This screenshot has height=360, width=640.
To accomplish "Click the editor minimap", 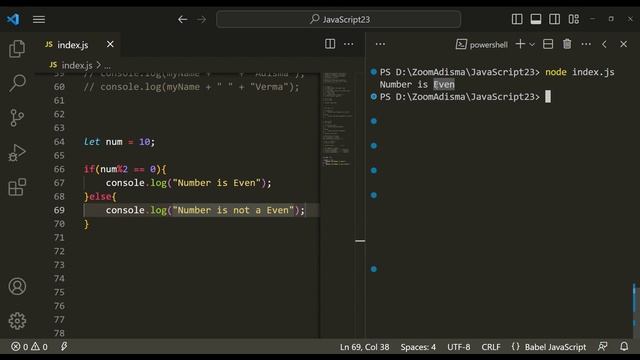I will (x=337, y=119).
